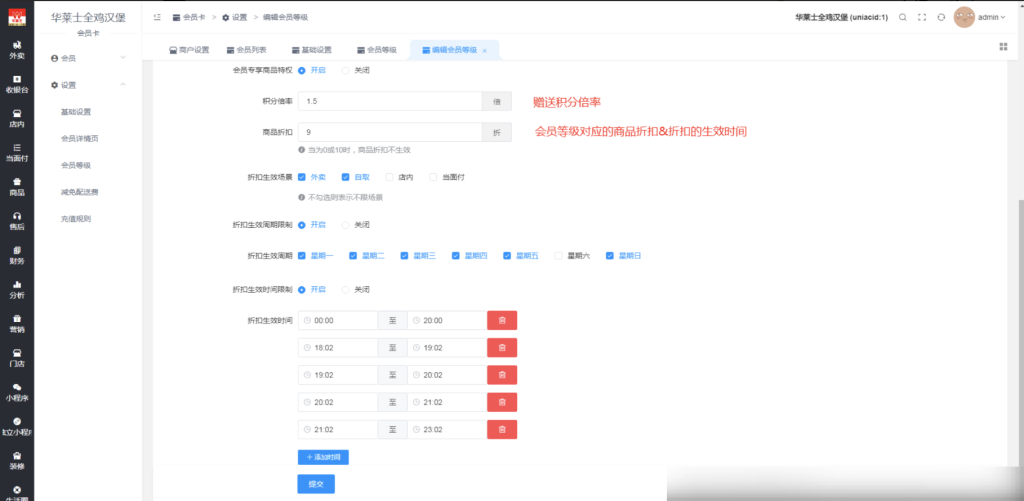Open 减免配送费 in left menu
This screenshot has height=501, width=1024.
coord(79,192)
